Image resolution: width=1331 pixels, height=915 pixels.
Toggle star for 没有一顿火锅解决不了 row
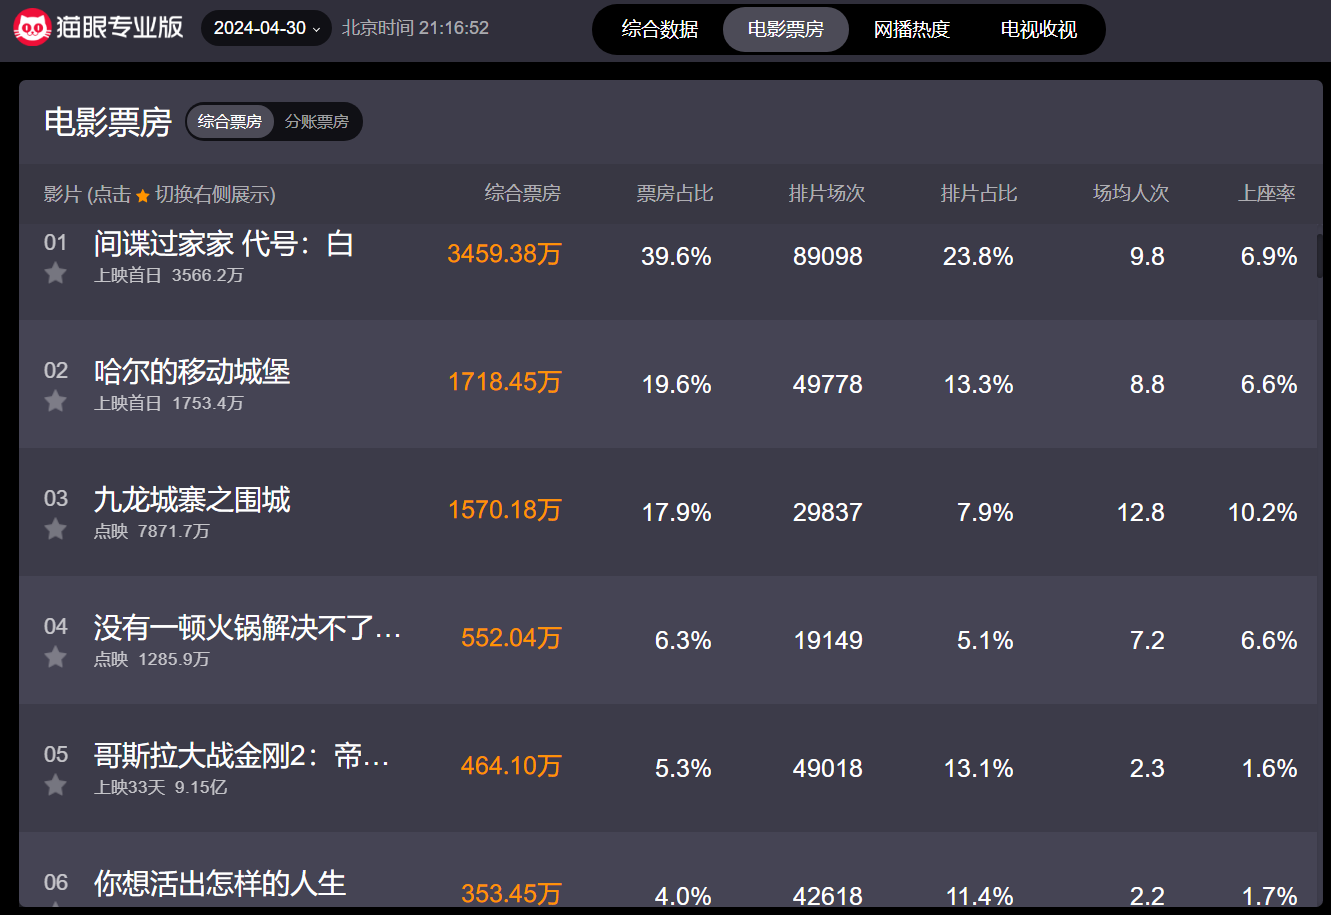pyautogui.click(x=56, y=657)
